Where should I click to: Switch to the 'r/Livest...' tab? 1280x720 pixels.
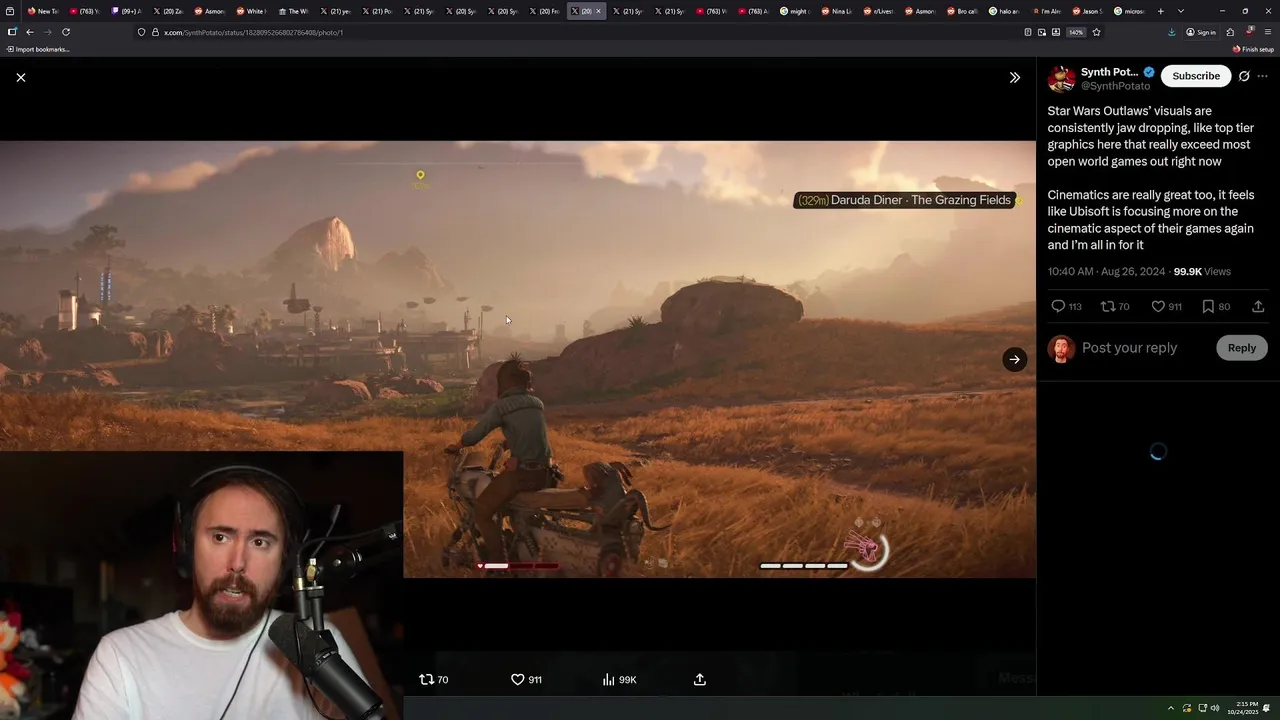point(880,11)
